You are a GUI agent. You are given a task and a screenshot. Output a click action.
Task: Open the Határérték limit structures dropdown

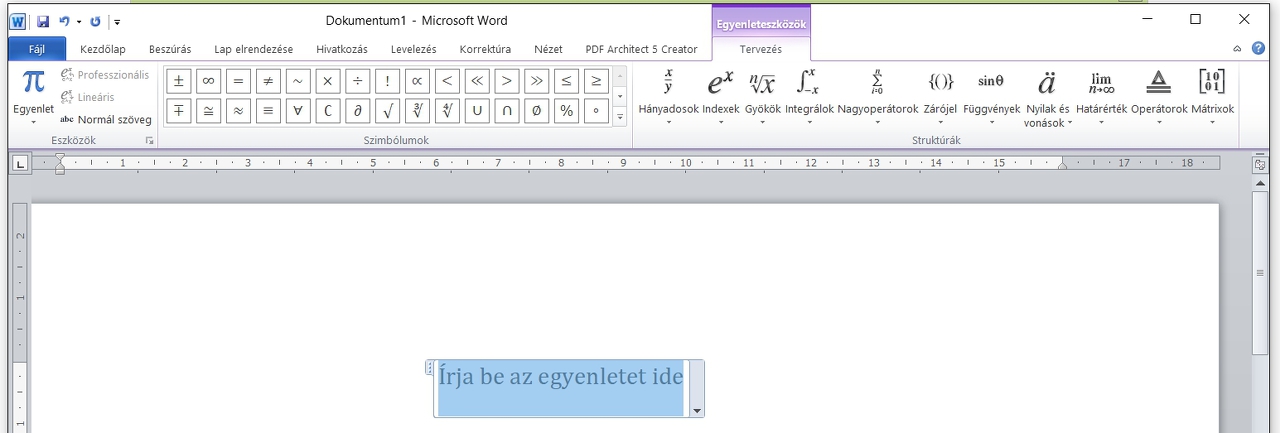pos(1101,96)
